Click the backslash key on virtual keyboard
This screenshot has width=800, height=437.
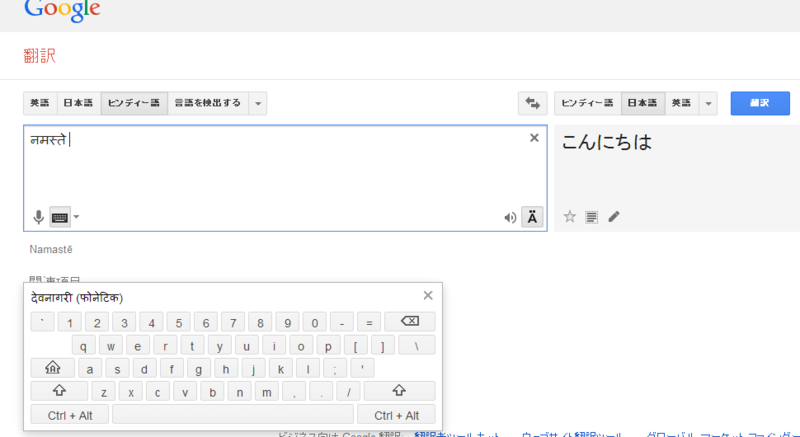click(416, 345)
